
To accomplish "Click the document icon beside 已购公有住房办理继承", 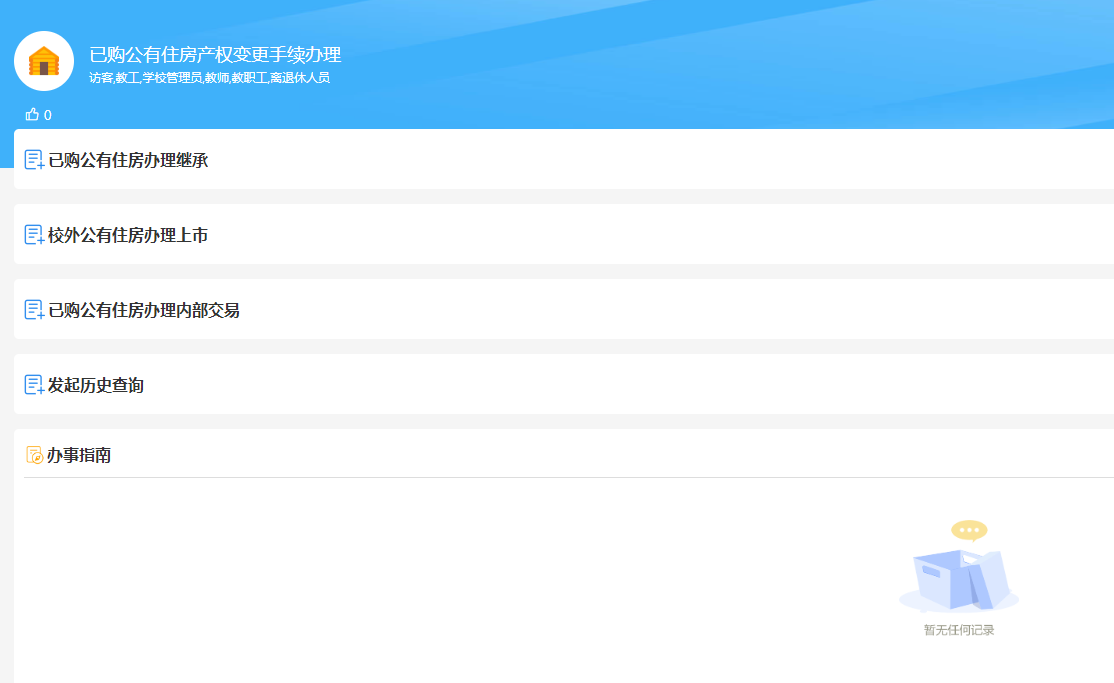I will click(34, 160).
